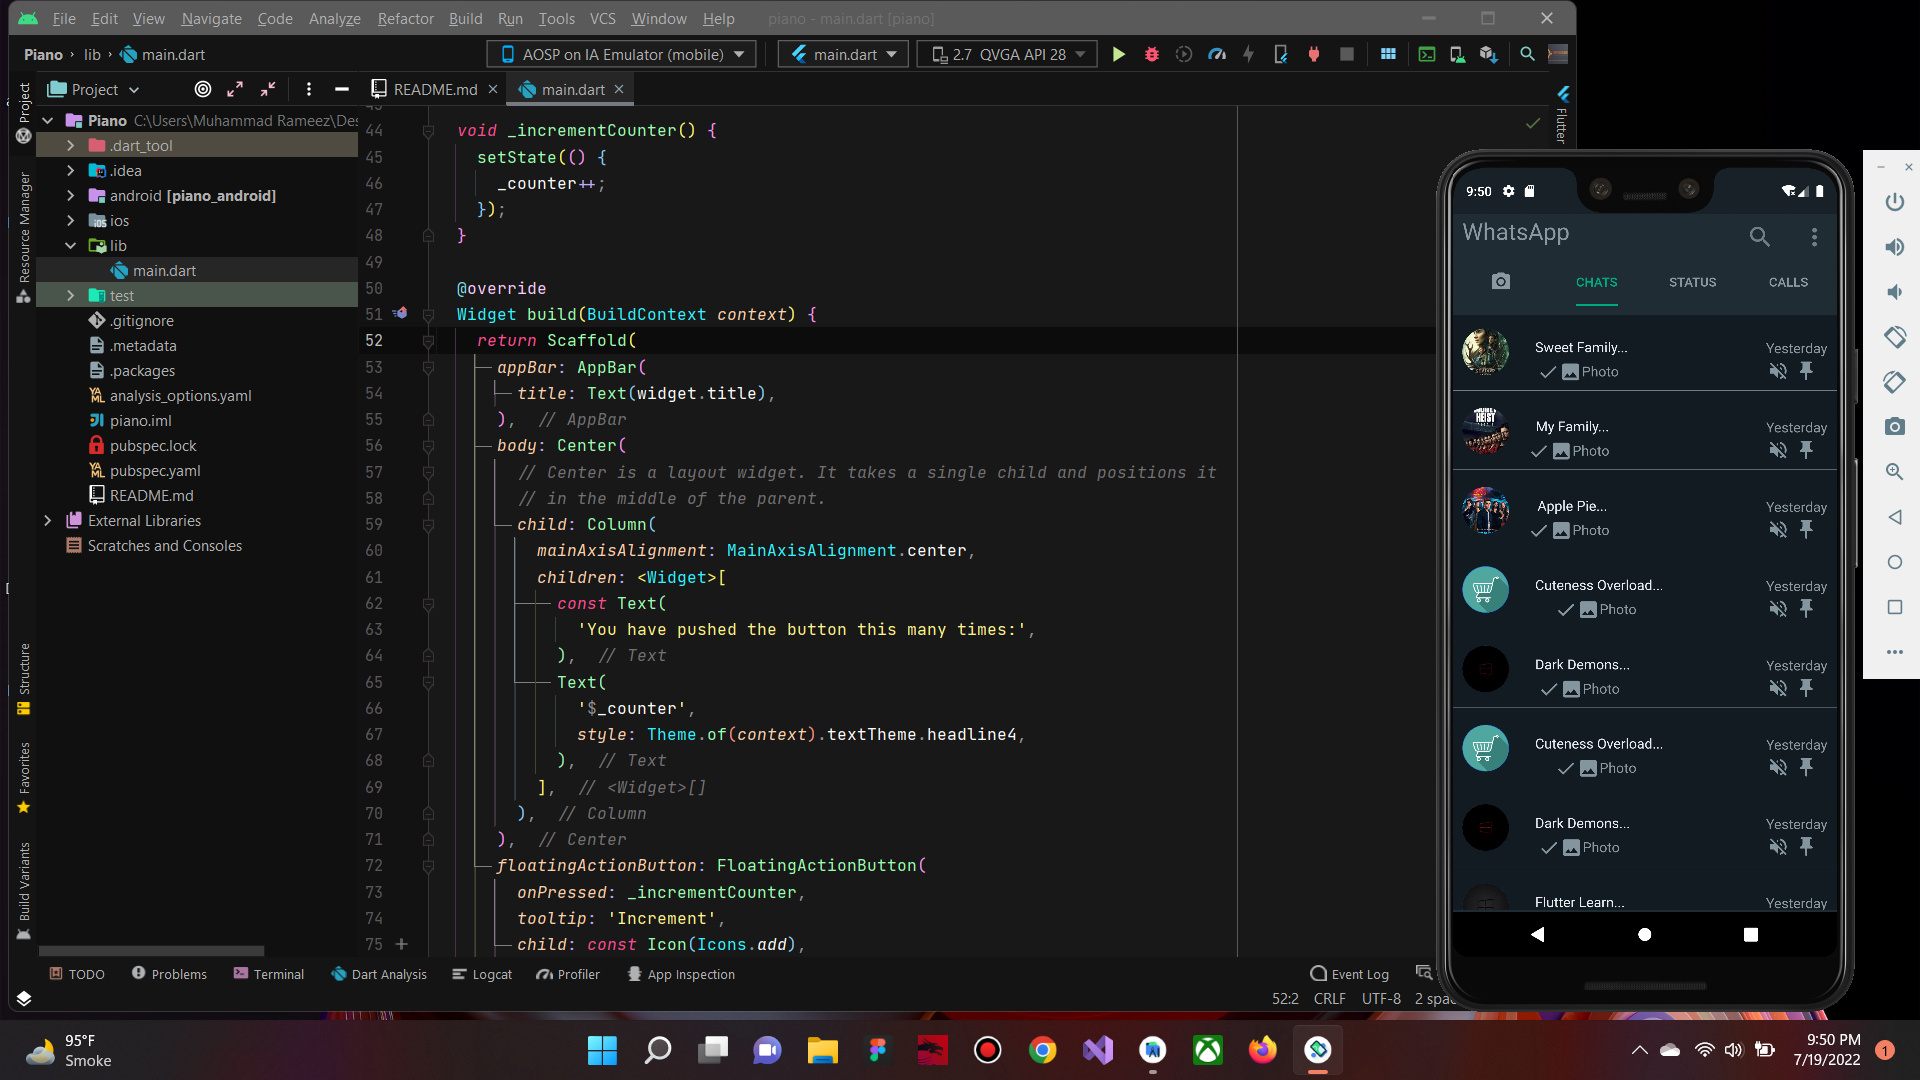
Task: Open the Refactor menu
Action: tap(405, 18)
